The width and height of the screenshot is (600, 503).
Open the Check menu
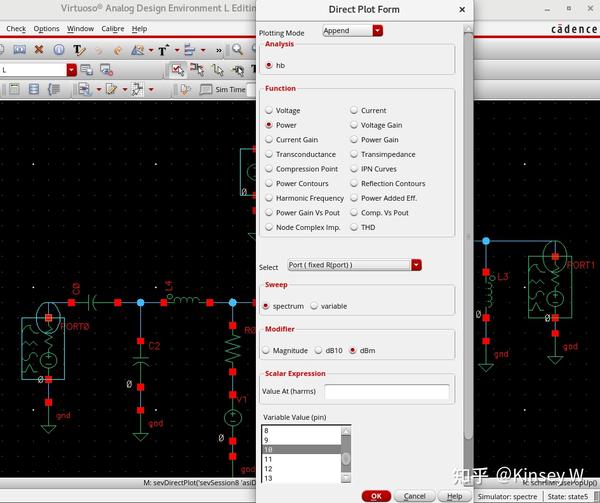[x=16, y=29]
